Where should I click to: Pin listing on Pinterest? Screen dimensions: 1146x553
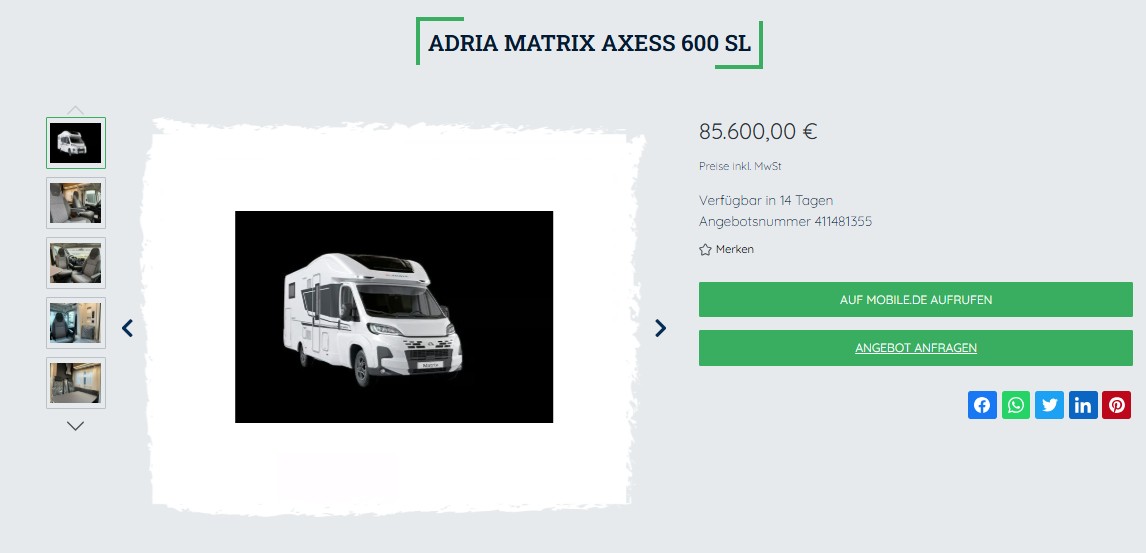[1117, 405]
